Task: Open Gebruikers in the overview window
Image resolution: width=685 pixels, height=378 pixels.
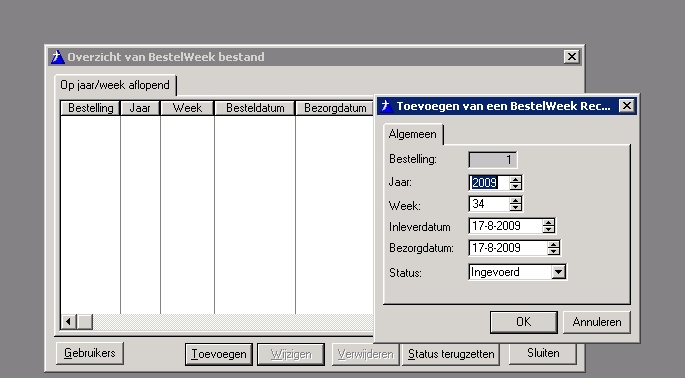Action: [x=90, y=353]
